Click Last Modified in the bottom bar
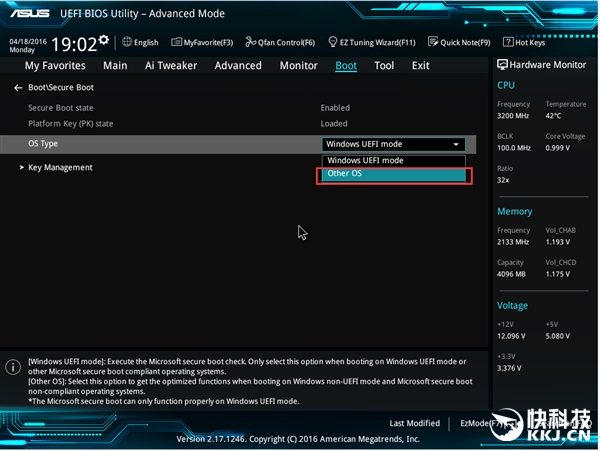 pos(414,423)
